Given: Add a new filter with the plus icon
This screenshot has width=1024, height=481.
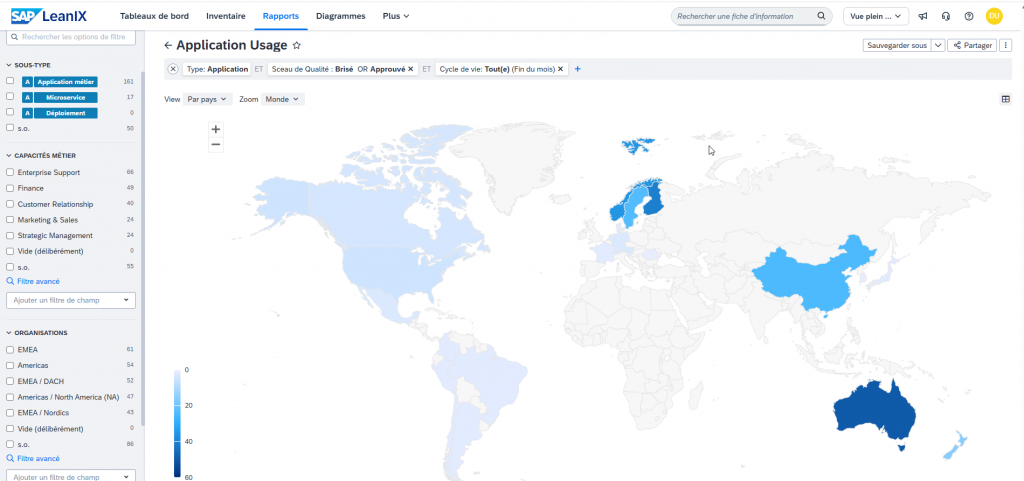Looking at the screenshot, I should (x=578, y=69).
